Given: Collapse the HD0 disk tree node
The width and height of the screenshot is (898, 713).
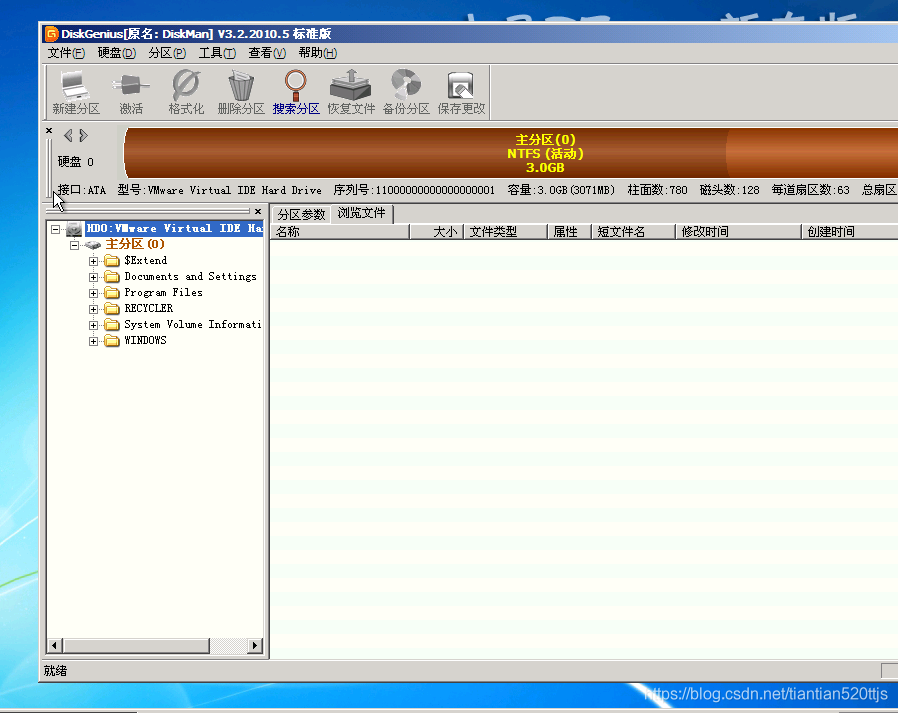Looking at the screenshot, I should pyautogui.click(x=56, y=229).
